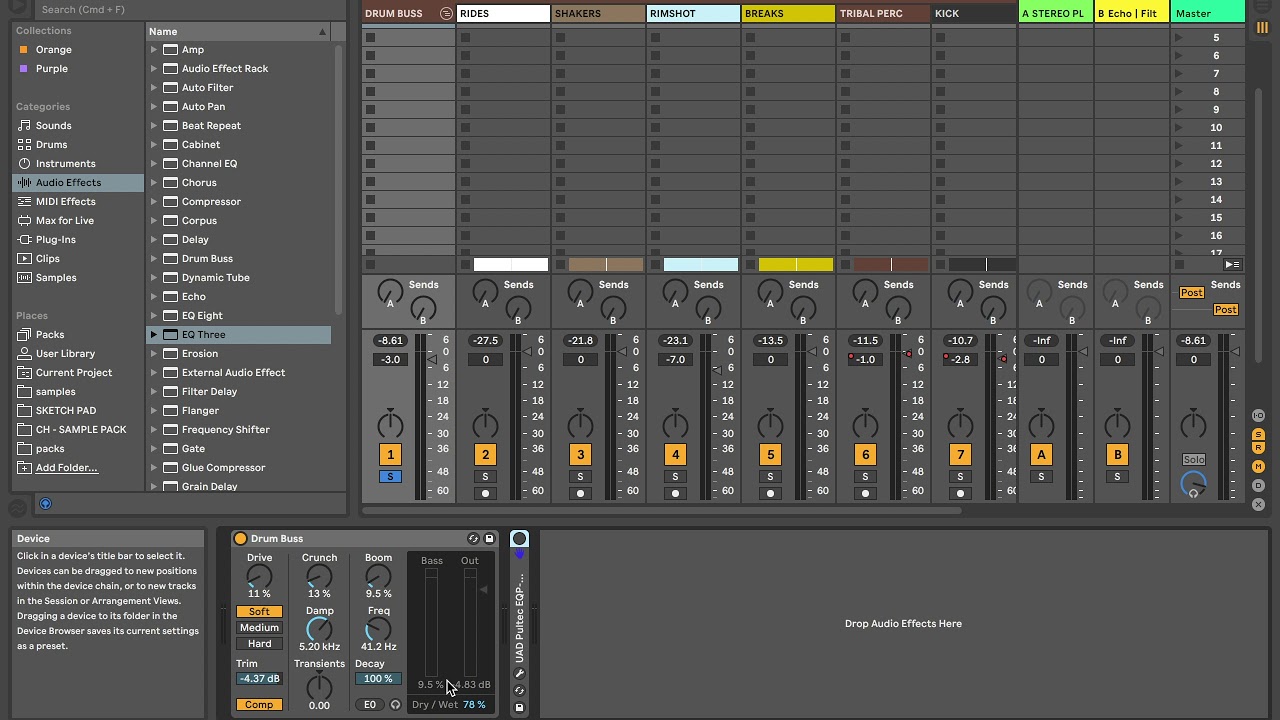Toggle the Crossfader section selector
Screen dimensions: 1280x720
(x=1259, y=504)
